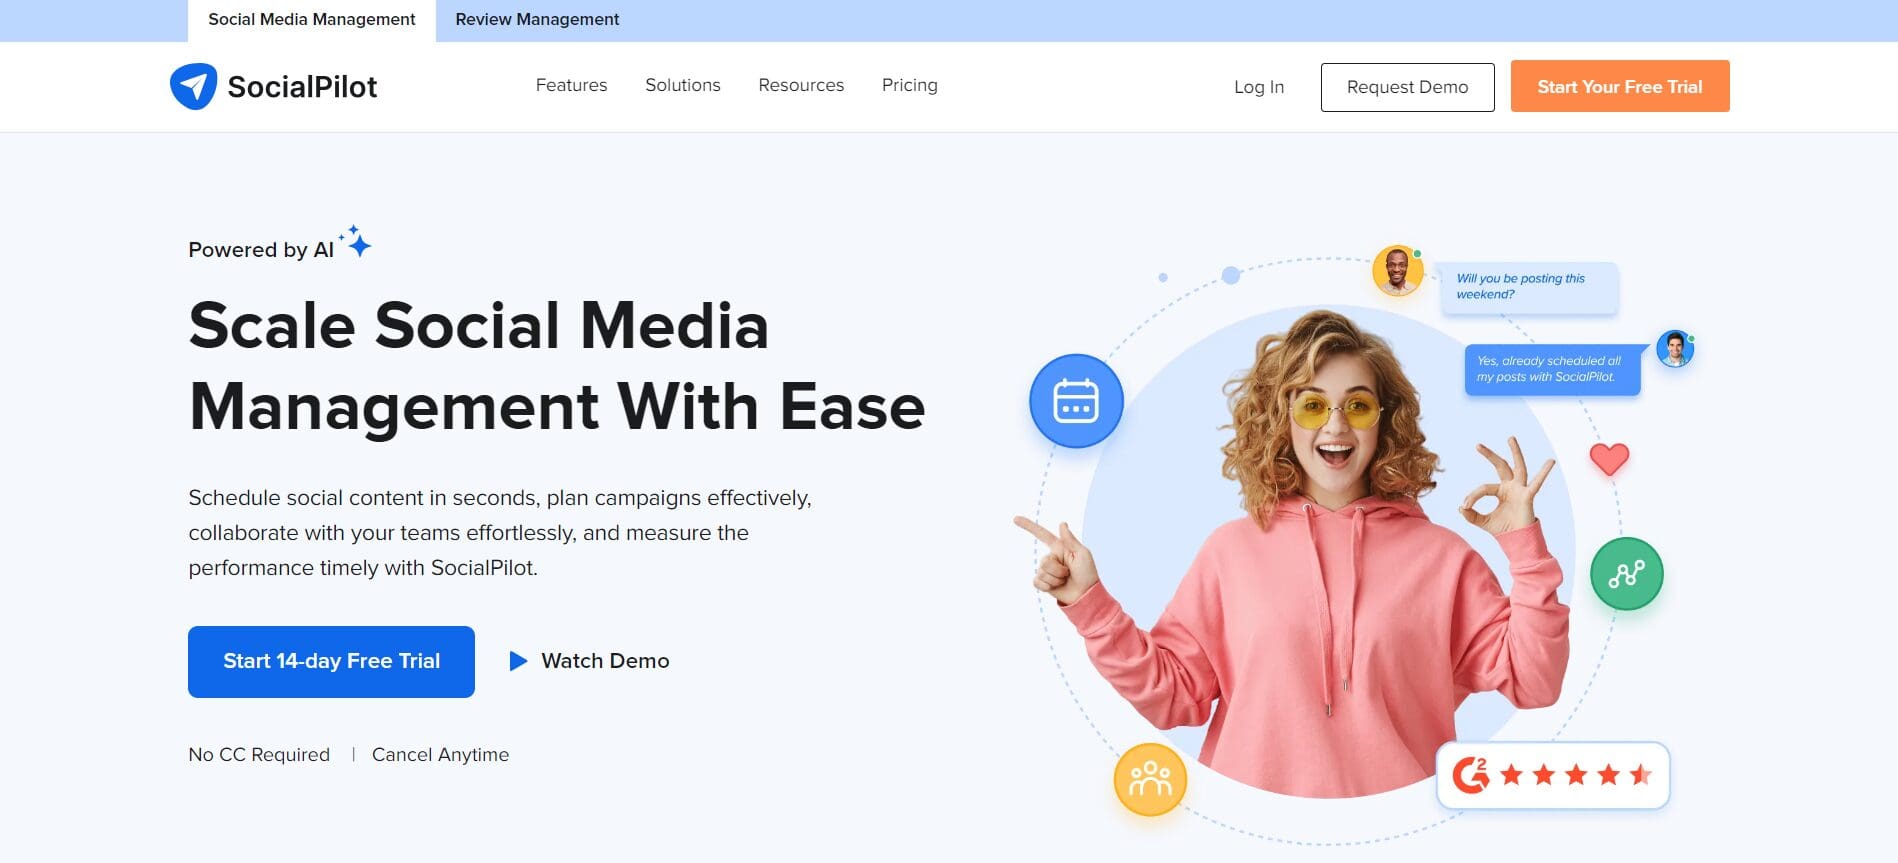The height and width of the screenshot is (863, 1898).
Task: Click the orange Start Your Free Trial button
Action: pyautogui.click(x=1619, y=87)
